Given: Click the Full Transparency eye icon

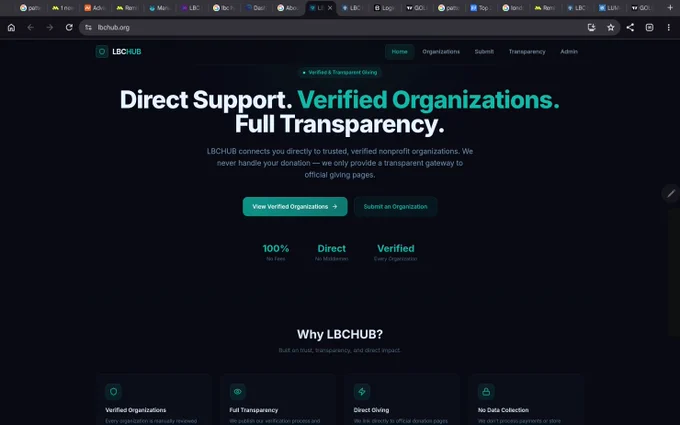Looking at the screenshot, I should pos(238,392).
